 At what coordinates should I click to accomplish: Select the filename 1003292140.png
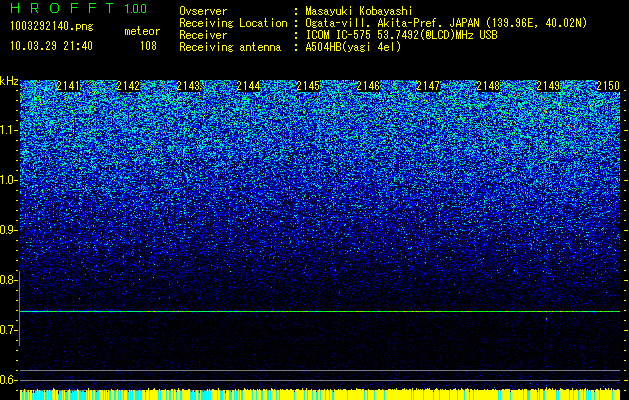point(52,27)
